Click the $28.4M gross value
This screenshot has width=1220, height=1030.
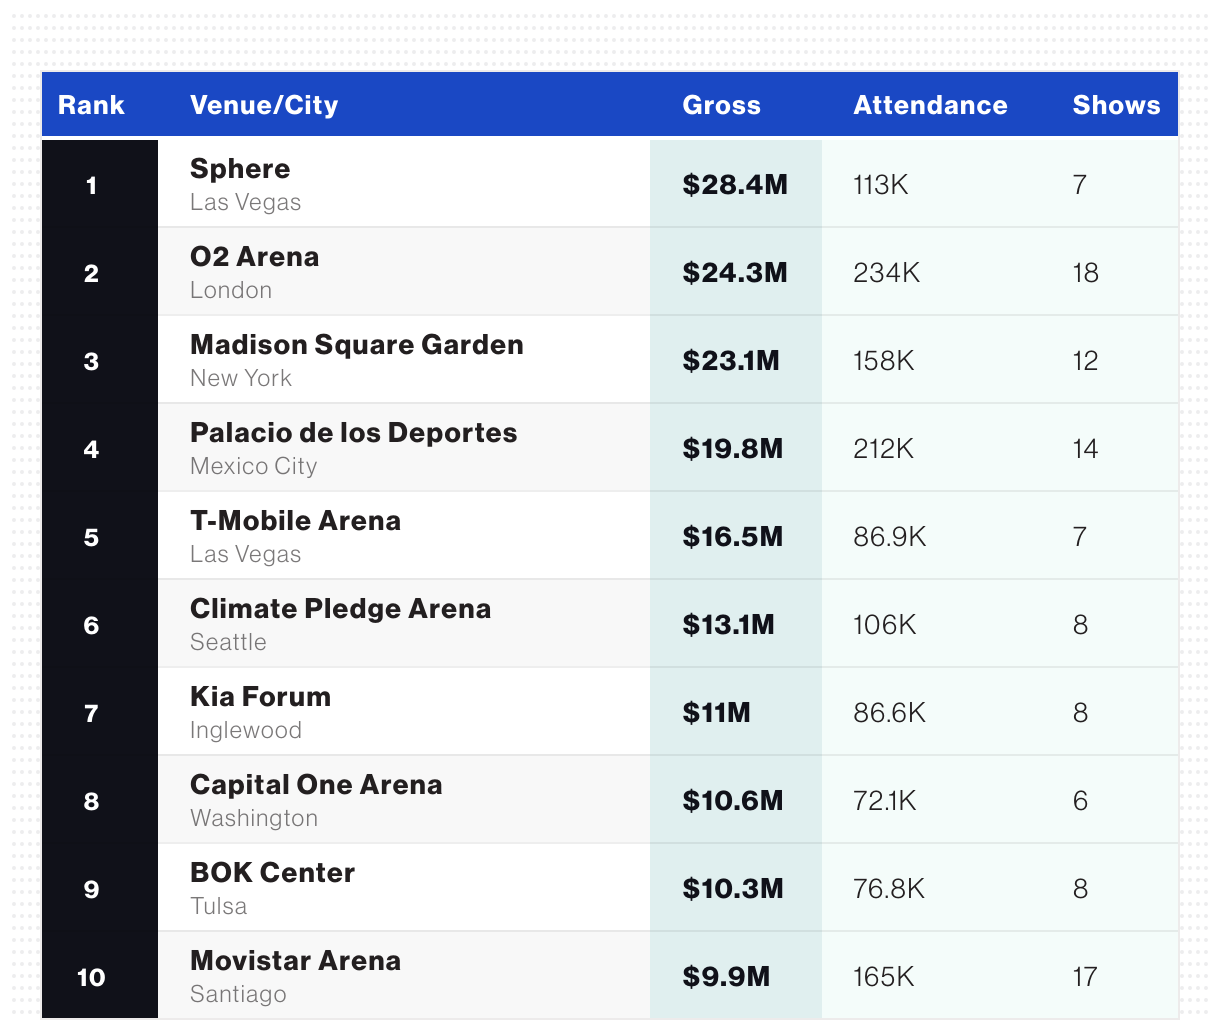click(x=735, y=185)
